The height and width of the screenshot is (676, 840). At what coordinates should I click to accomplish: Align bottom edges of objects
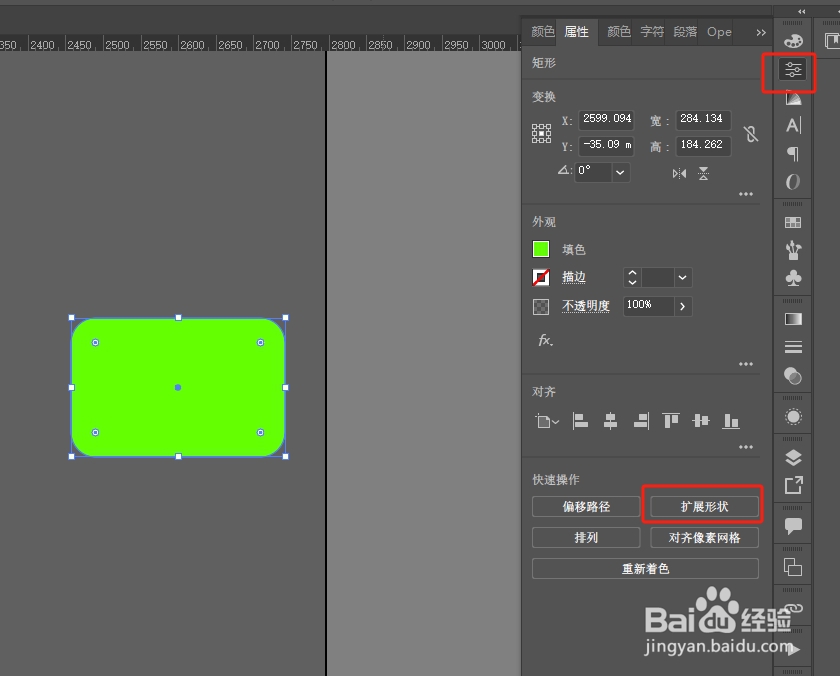pos(731,421)
